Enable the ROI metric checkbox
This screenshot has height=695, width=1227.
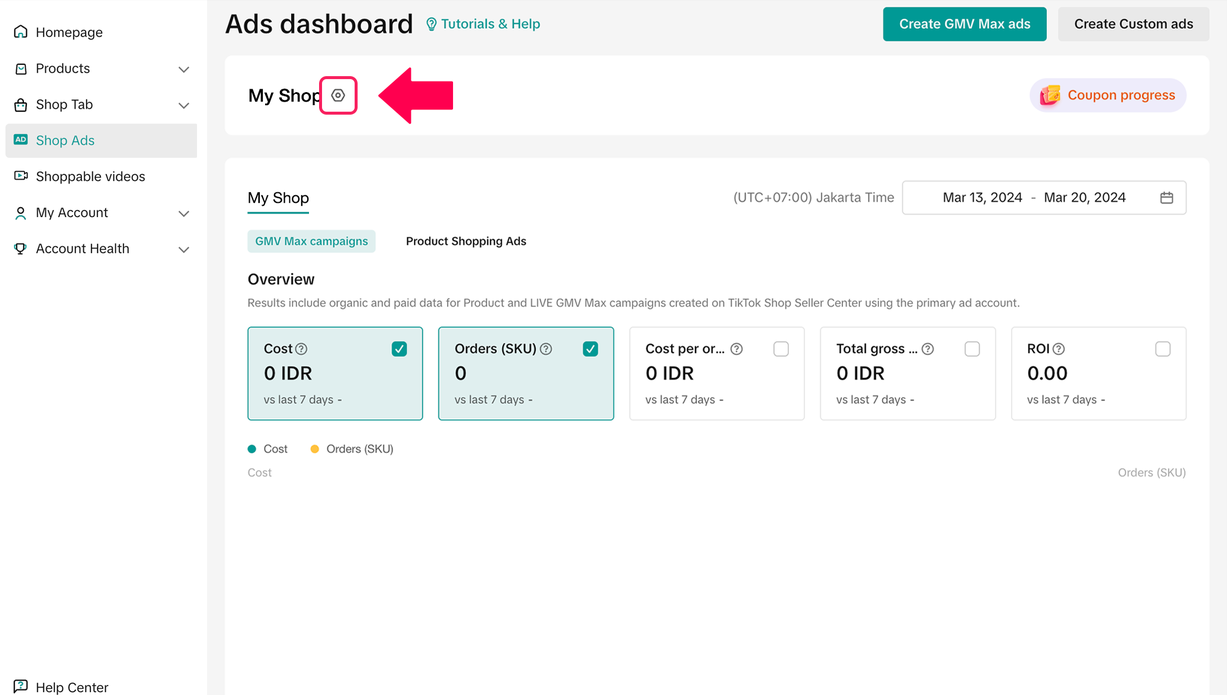(1162, 349)
